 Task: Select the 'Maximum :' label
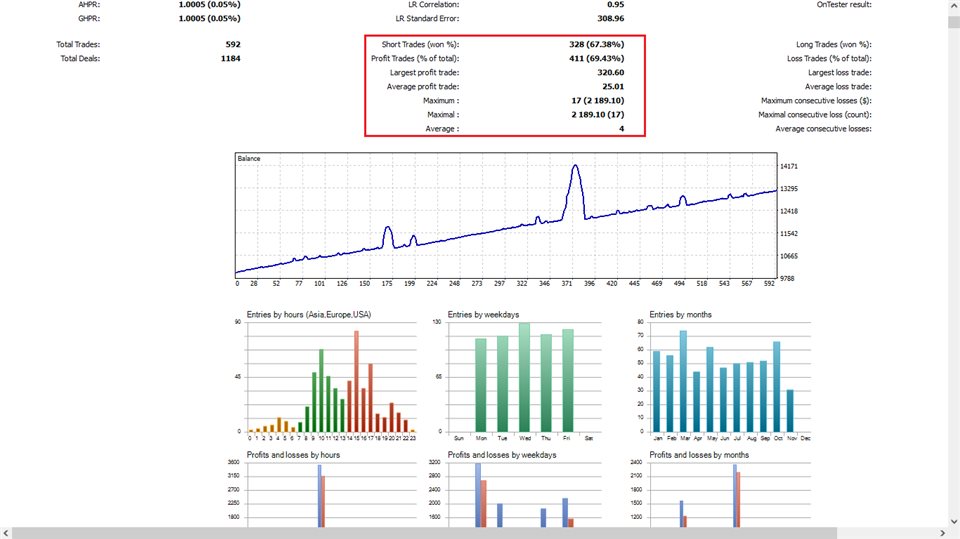(x=441, y=100)
